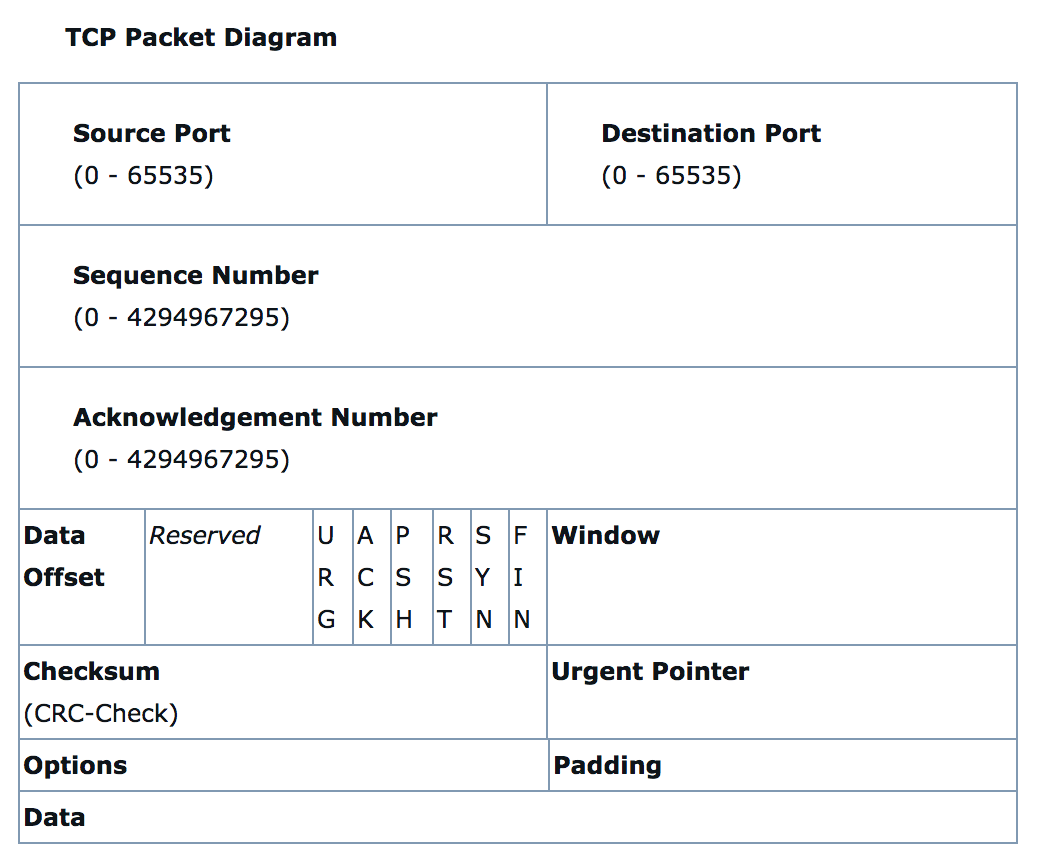Image resolution: width=1040 pixels, height=866 pixels.
Task: Select the RST flag column
Action: point(445,578)
